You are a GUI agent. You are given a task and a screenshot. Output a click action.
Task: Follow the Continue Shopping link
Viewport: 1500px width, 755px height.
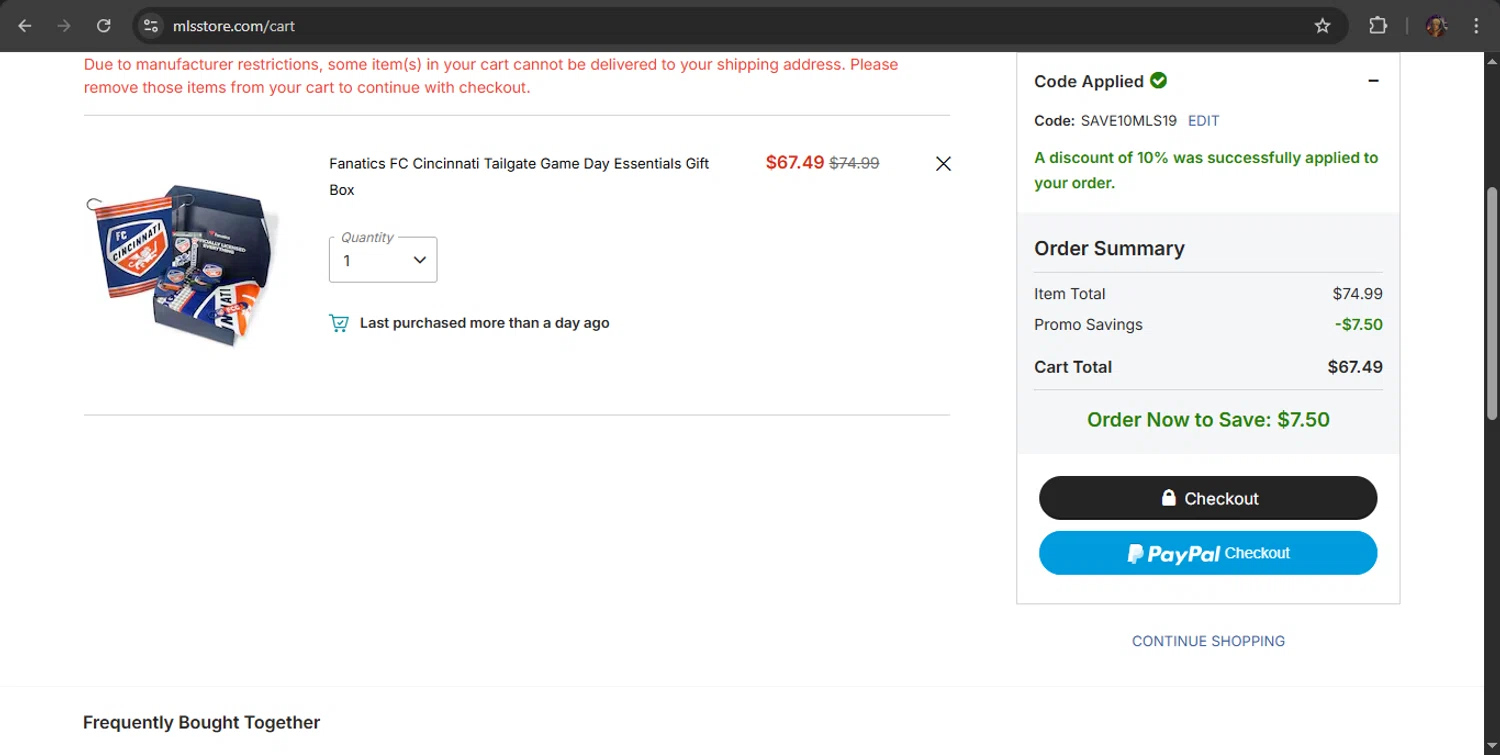(1208, 641)
